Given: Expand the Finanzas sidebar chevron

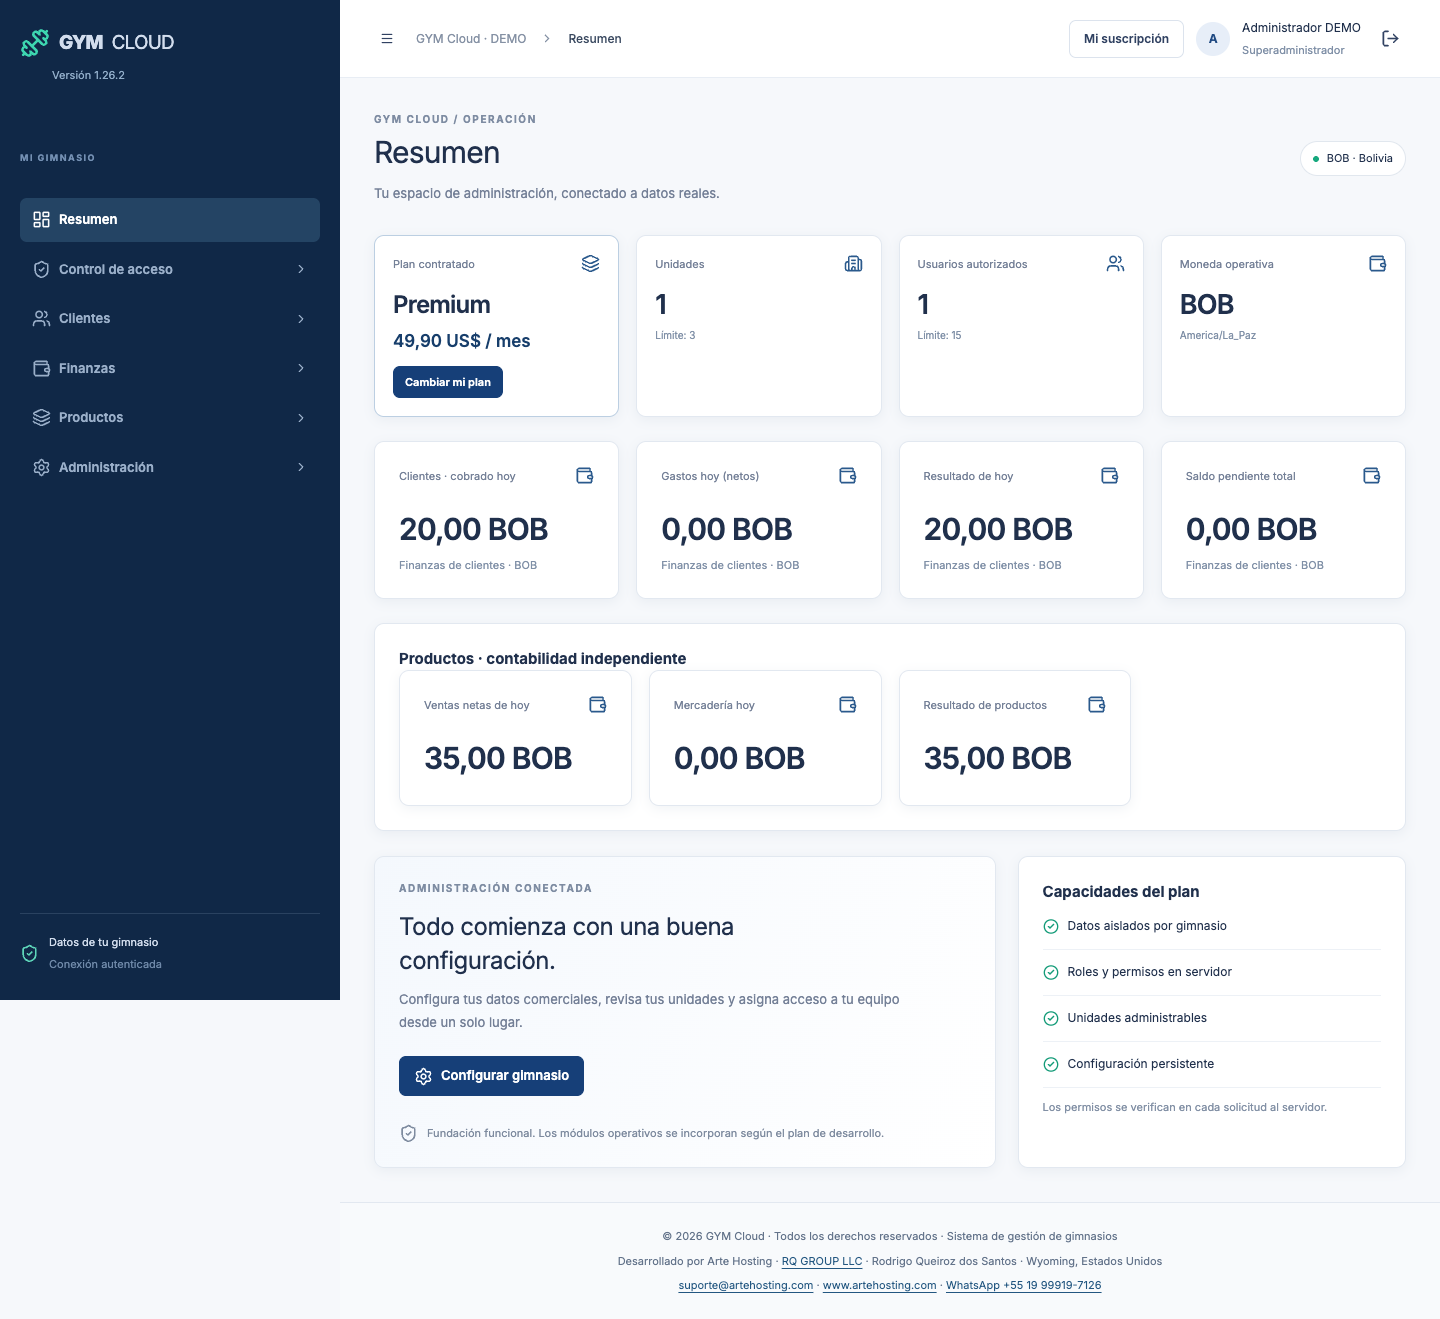Looking at the screenshot, I should click(x=301, y=368).
